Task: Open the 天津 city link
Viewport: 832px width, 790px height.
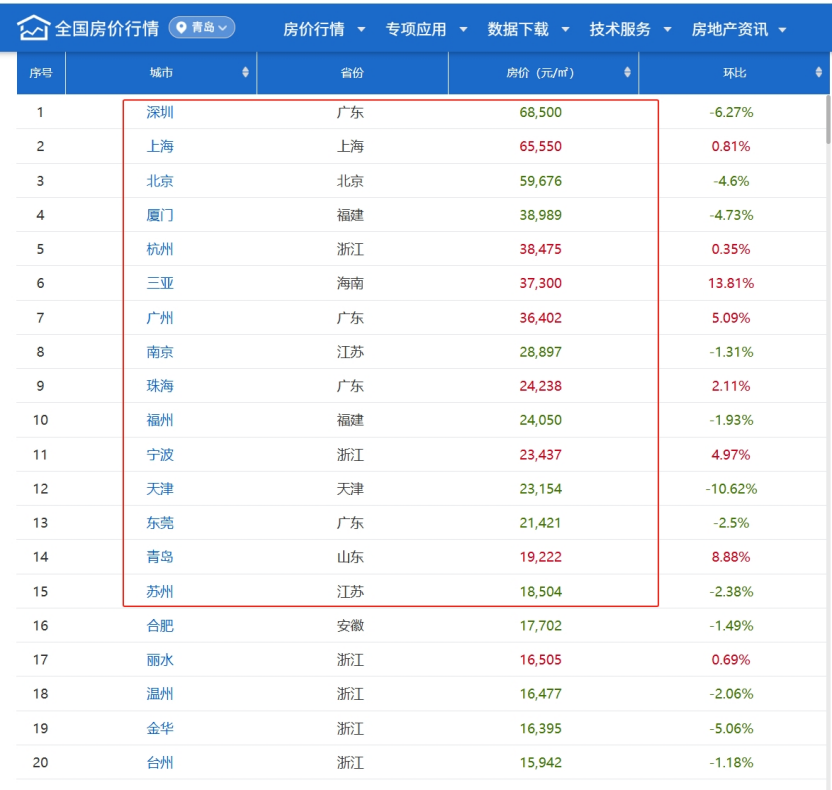Action: [160, 489]
